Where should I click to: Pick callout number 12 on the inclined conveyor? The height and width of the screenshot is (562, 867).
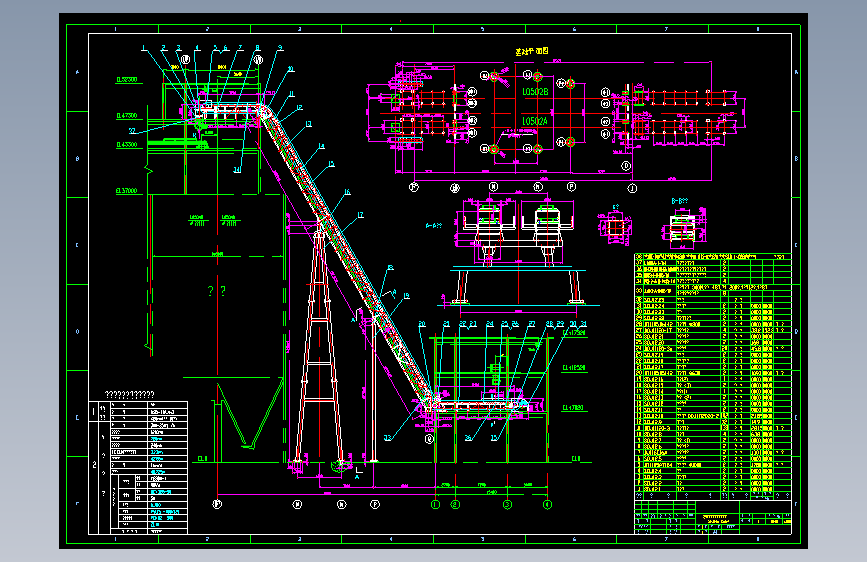300,108
